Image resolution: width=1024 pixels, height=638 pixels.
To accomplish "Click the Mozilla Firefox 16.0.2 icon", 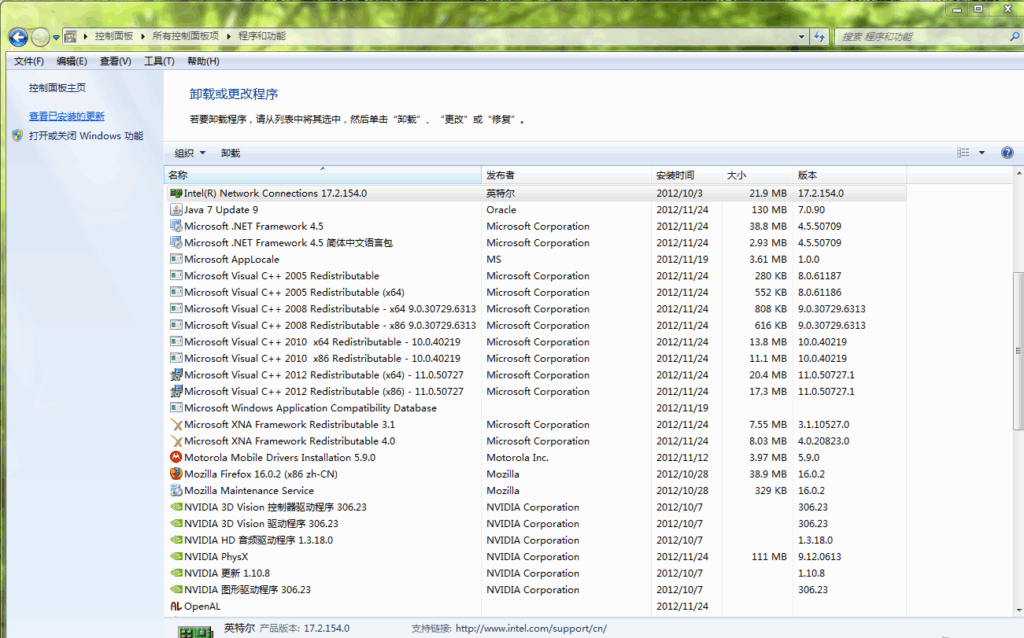I will tap(176, 474).
